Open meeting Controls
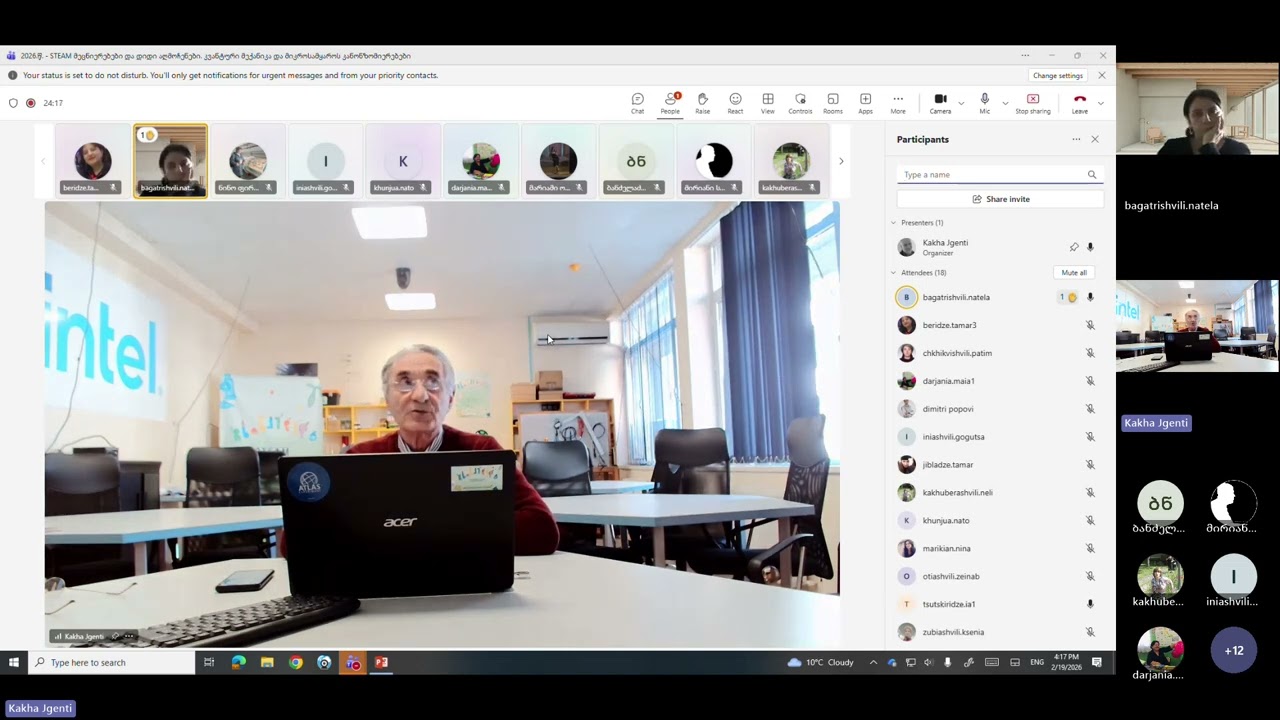1280x720 pixels. point(800,103)
